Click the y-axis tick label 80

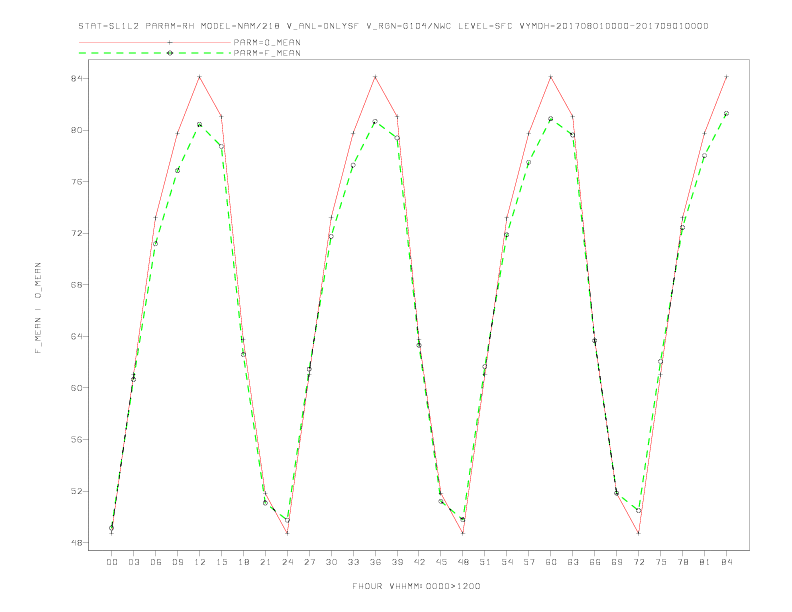click(77, 130)
